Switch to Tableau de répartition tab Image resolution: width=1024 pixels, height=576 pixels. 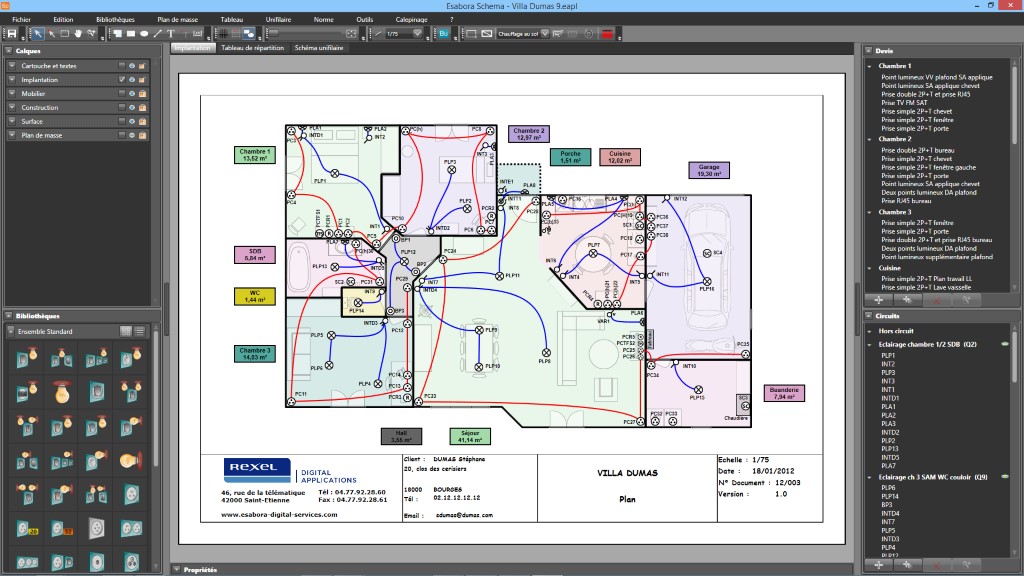pos(253,48)
